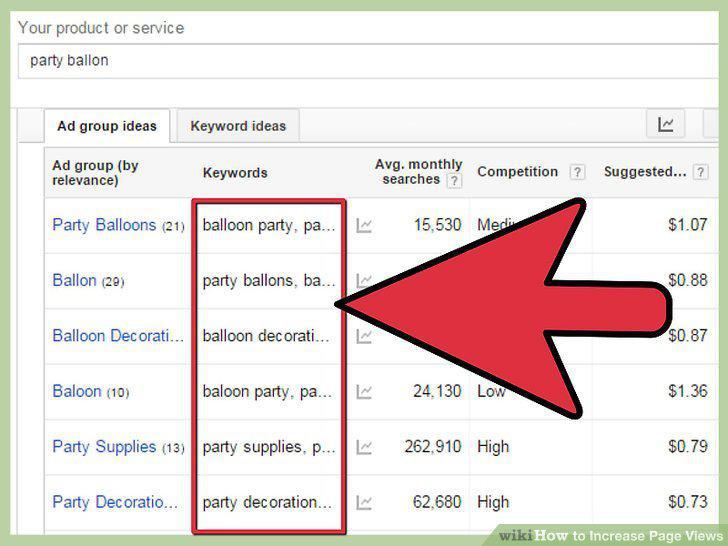Sort by Suggested... column header
This screenshot has width=728, height=546.
coord(645,172)
